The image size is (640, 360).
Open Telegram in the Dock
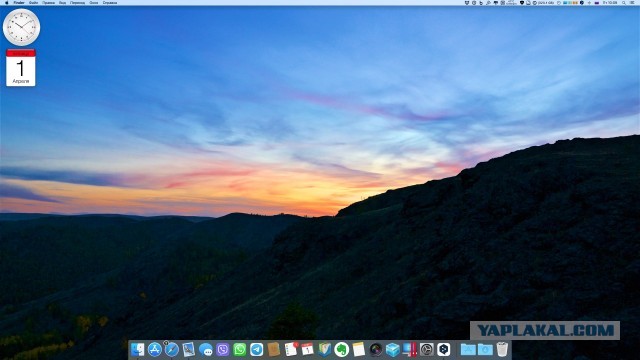(x=256, y=349)
